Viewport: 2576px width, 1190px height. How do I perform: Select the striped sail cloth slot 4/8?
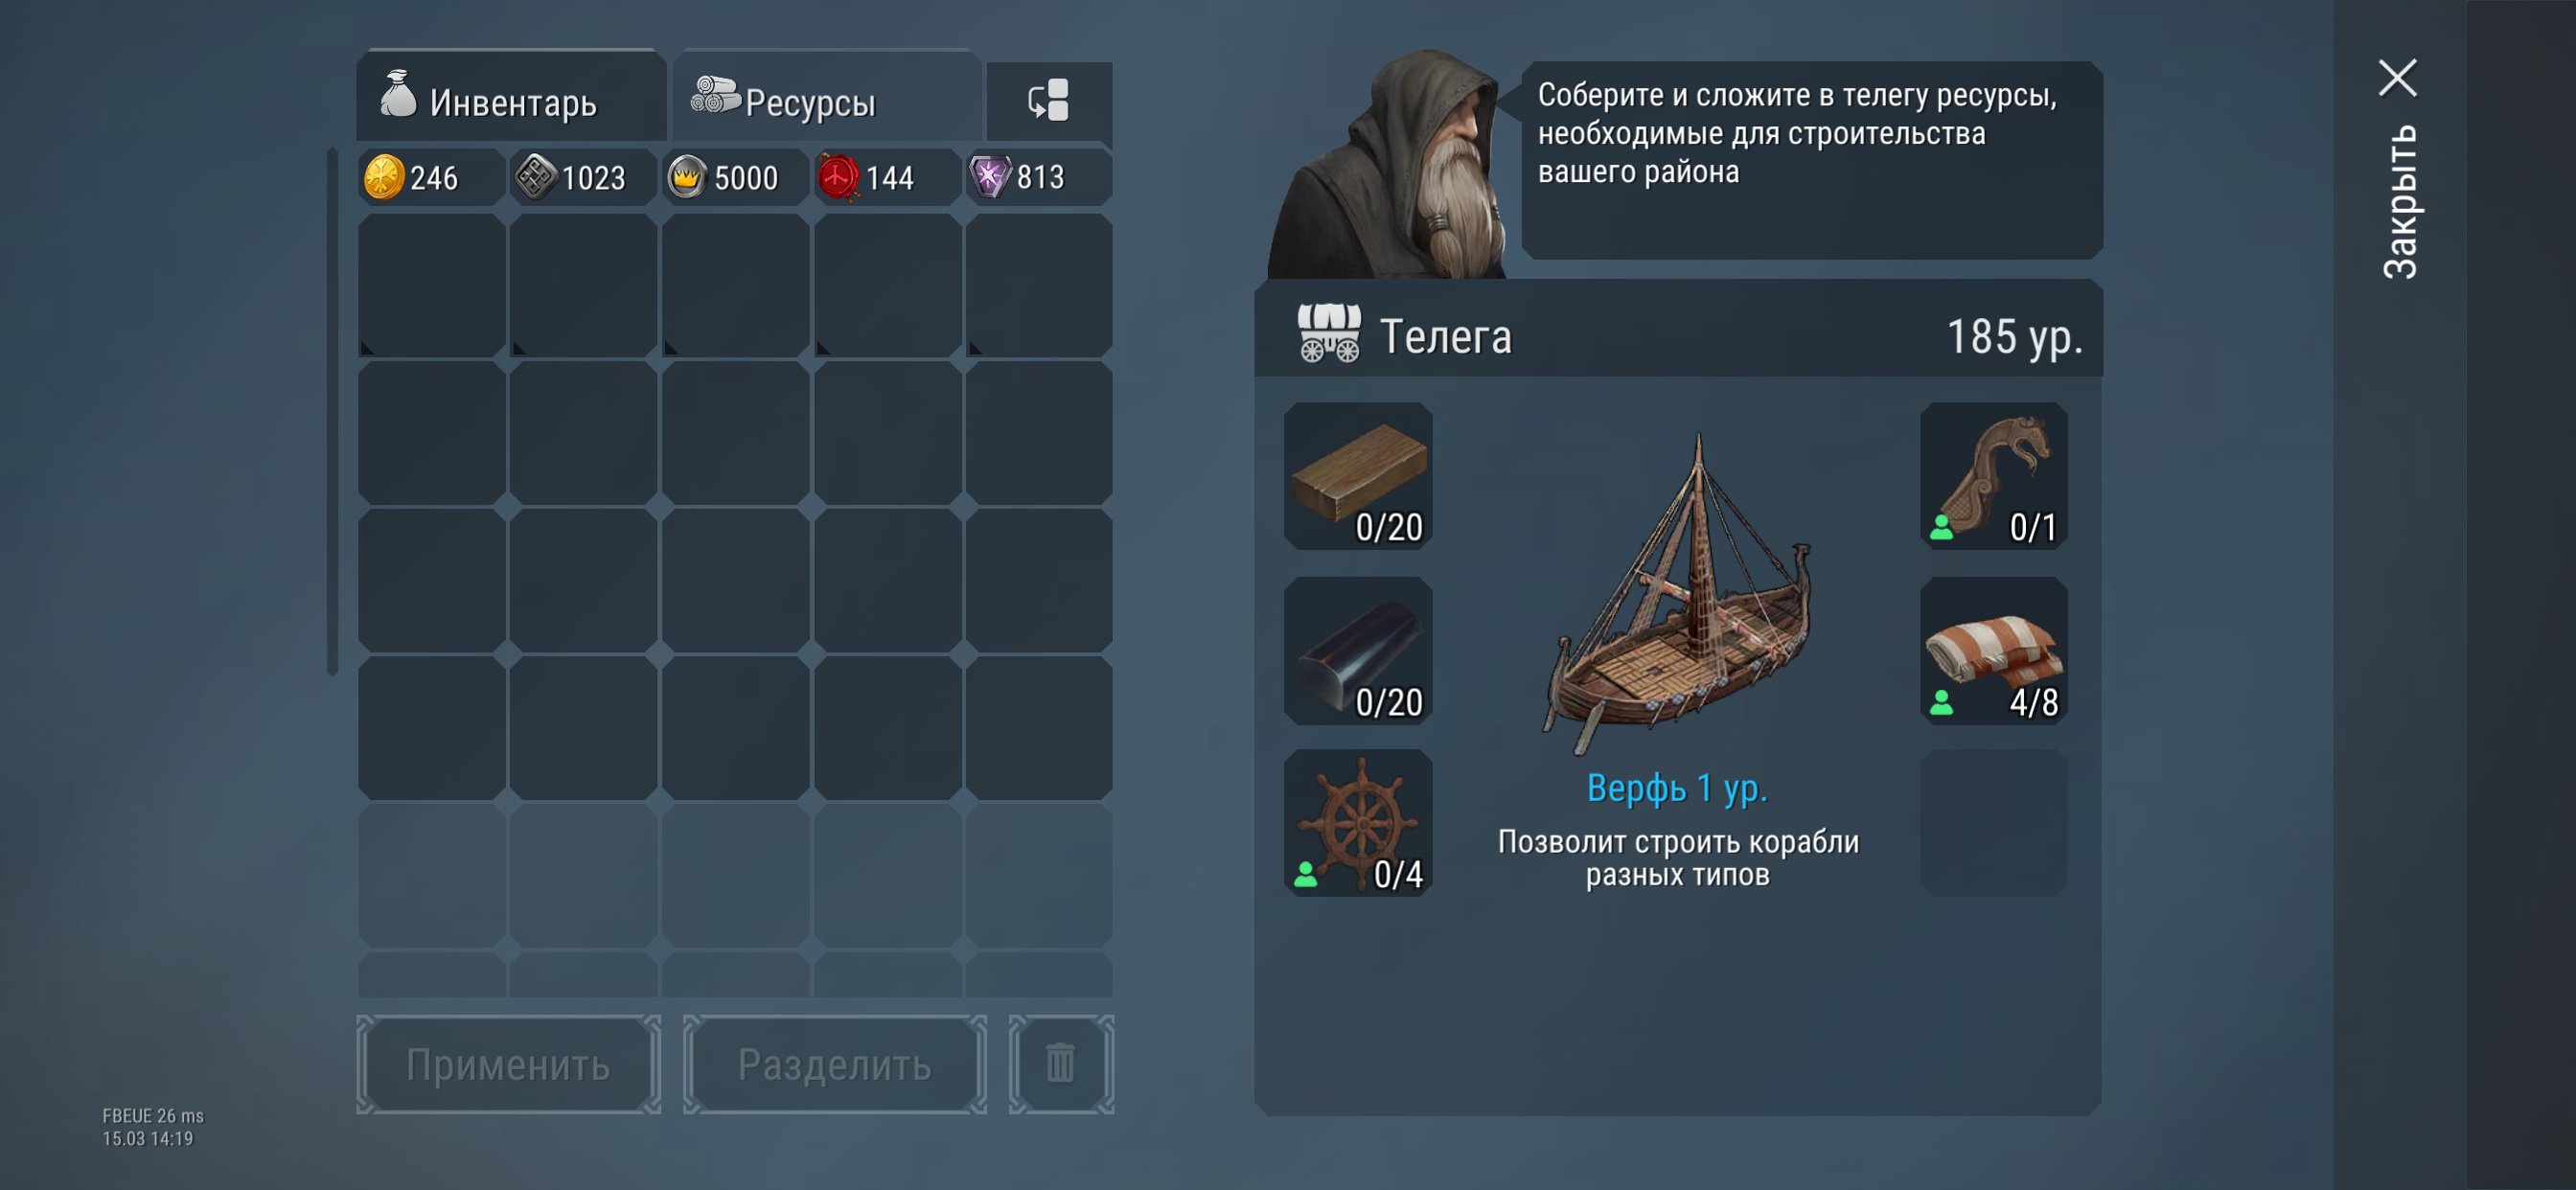coord(1994,650)
